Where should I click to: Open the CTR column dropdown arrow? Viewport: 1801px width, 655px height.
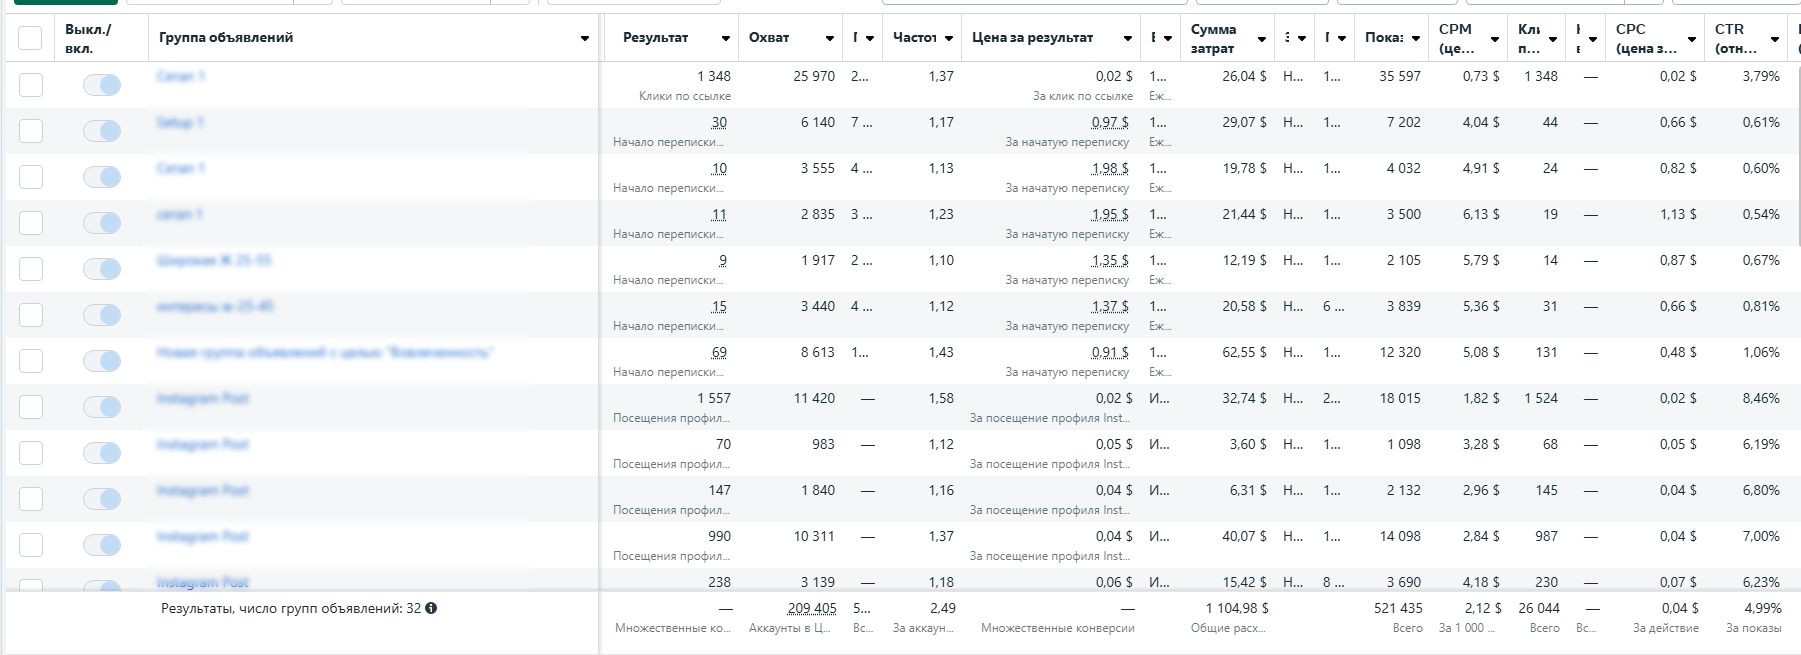coord(1775,39)
